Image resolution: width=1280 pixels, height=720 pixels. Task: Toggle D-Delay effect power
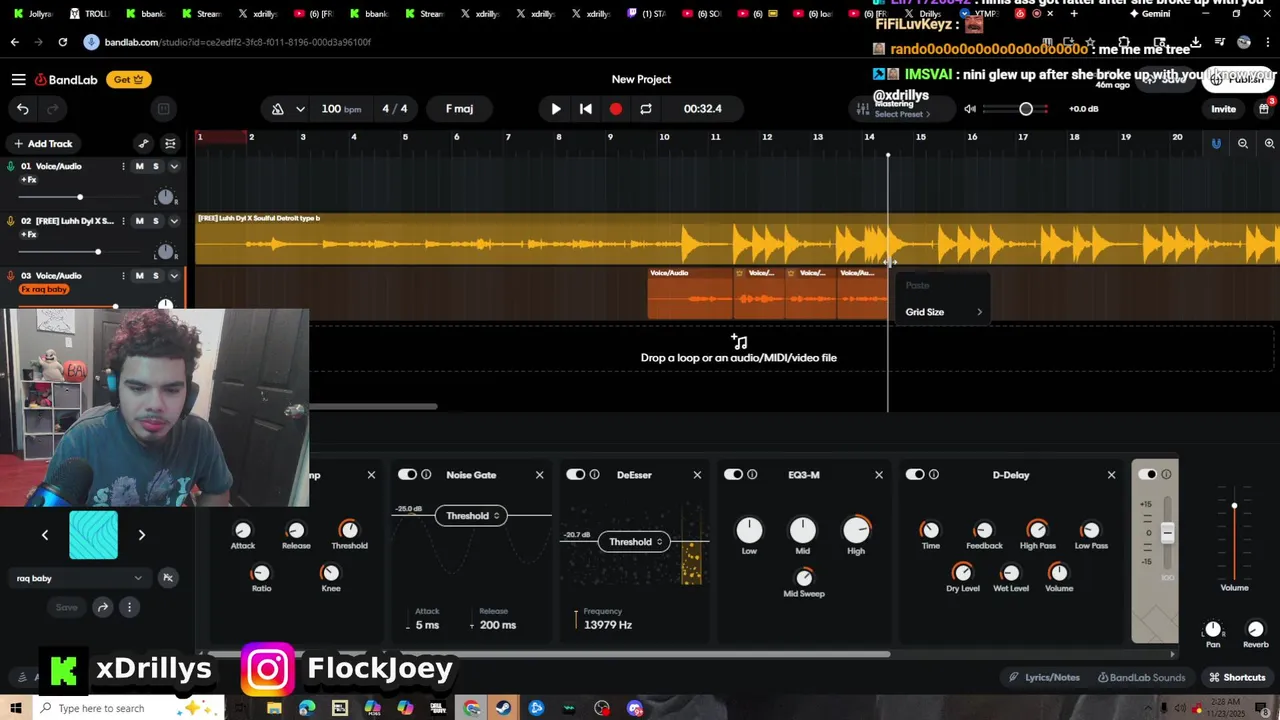(x=915, y=475)
